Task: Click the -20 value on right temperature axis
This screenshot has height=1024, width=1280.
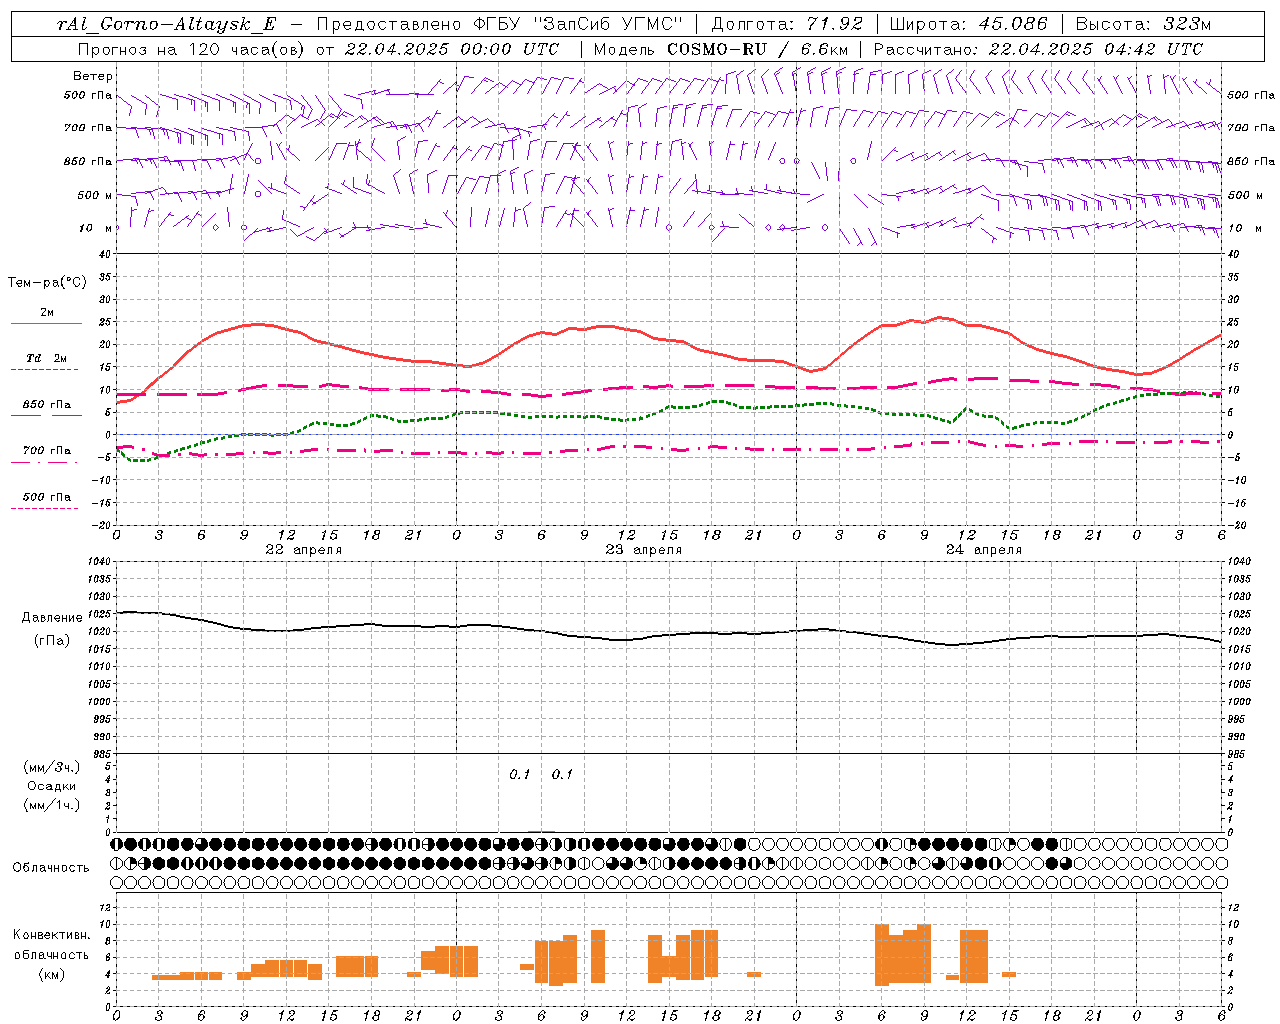Action: tap(1236, 525)
